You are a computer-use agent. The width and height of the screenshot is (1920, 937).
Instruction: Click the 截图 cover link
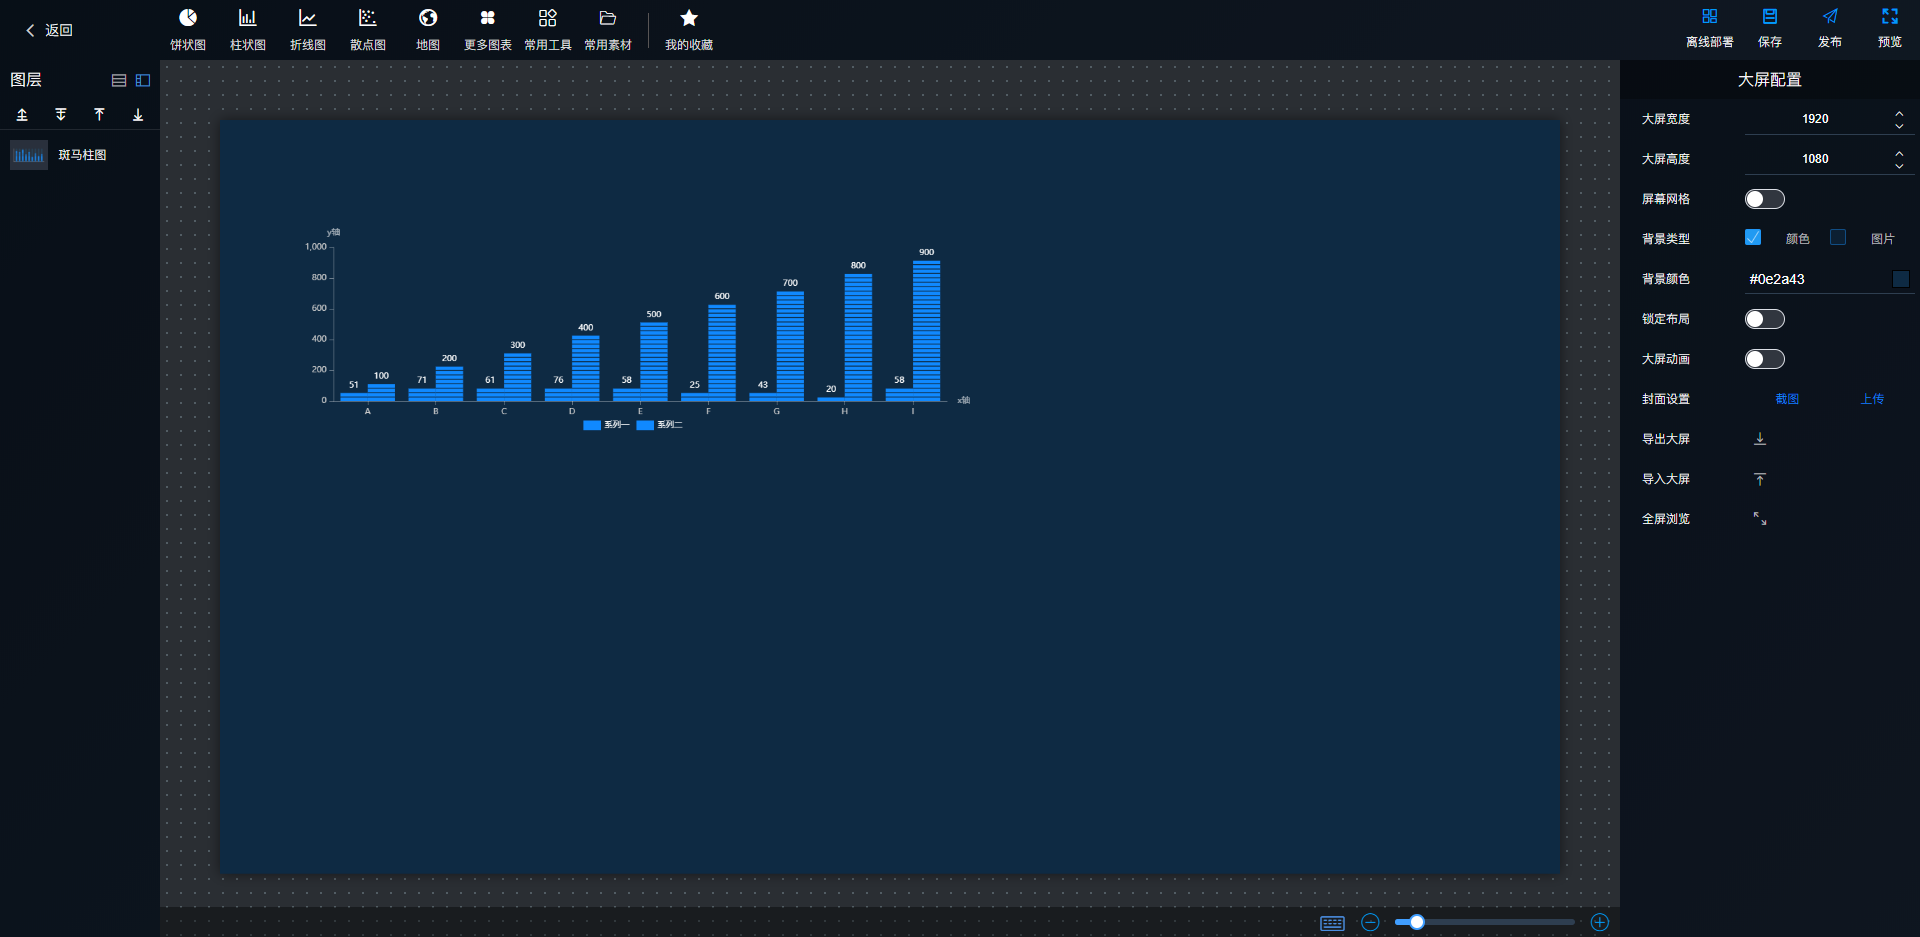pos(1787,399)
